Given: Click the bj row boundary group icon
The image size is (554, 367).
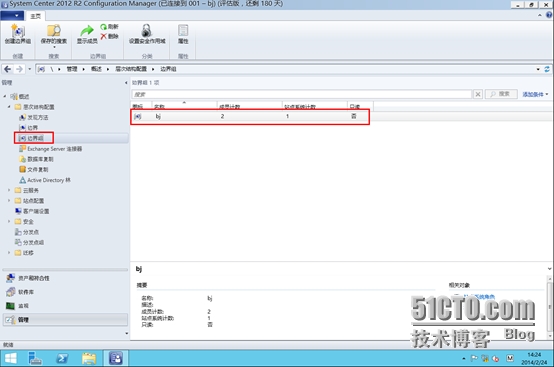Looking at the screenshot, I should (138, 116).
